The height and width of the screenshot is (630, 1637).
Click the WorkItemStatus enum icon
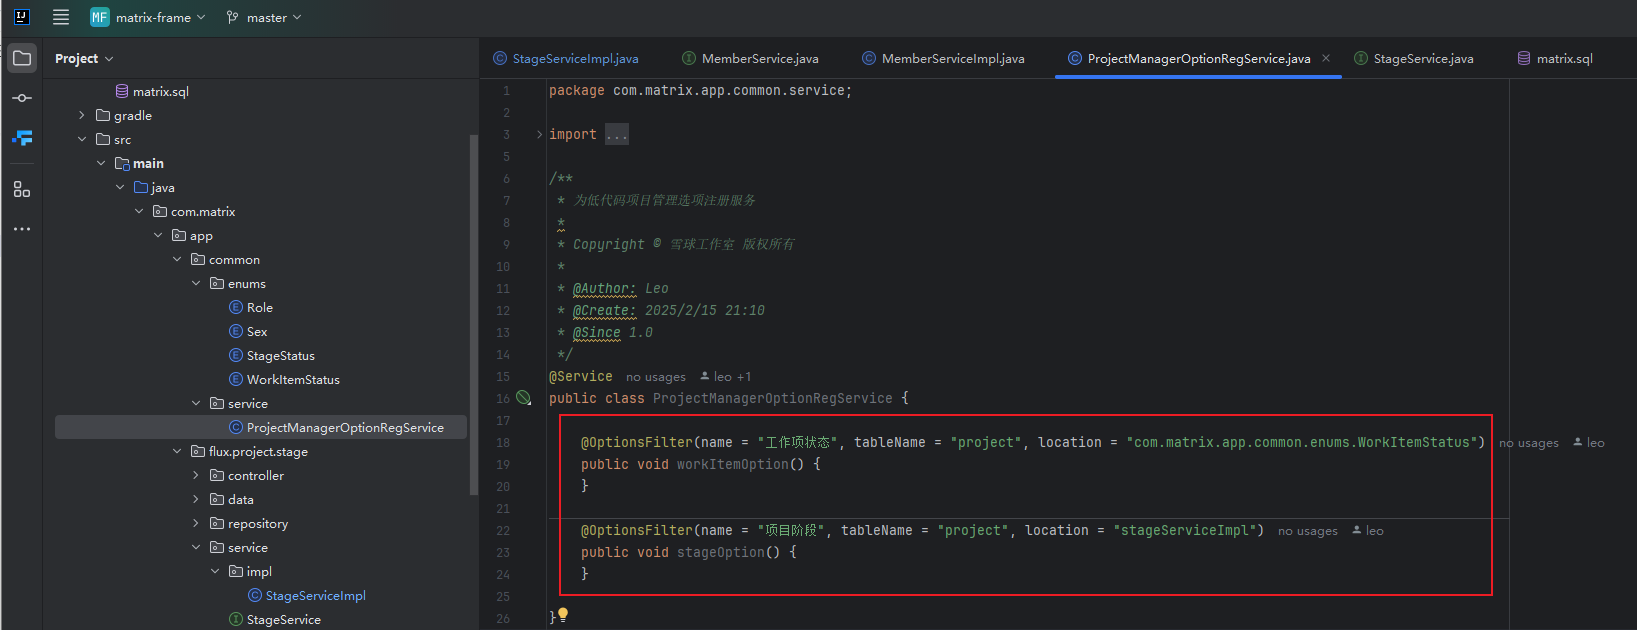[236, 379]
